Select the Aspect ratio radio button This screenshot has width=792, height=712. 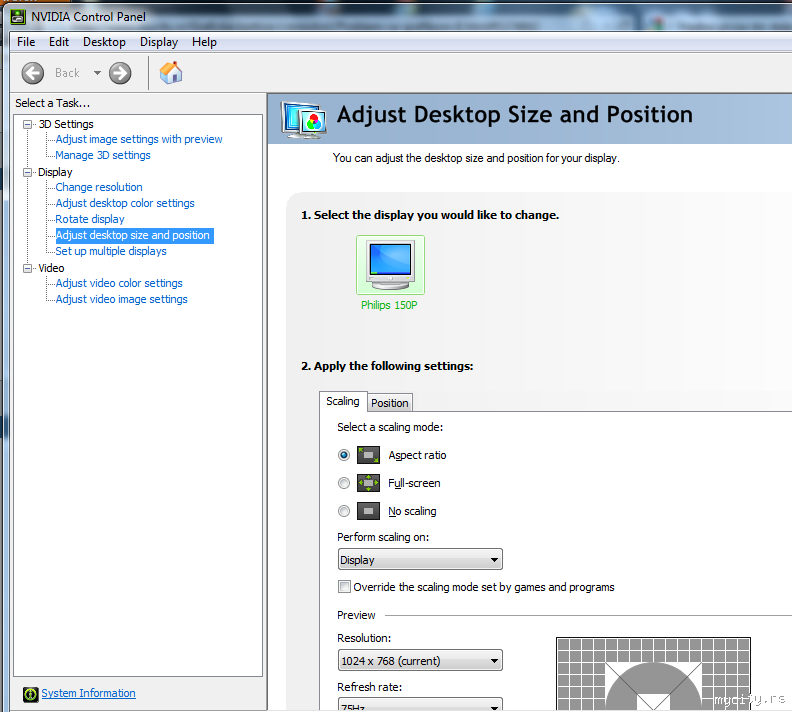click(x=344, y=455)
